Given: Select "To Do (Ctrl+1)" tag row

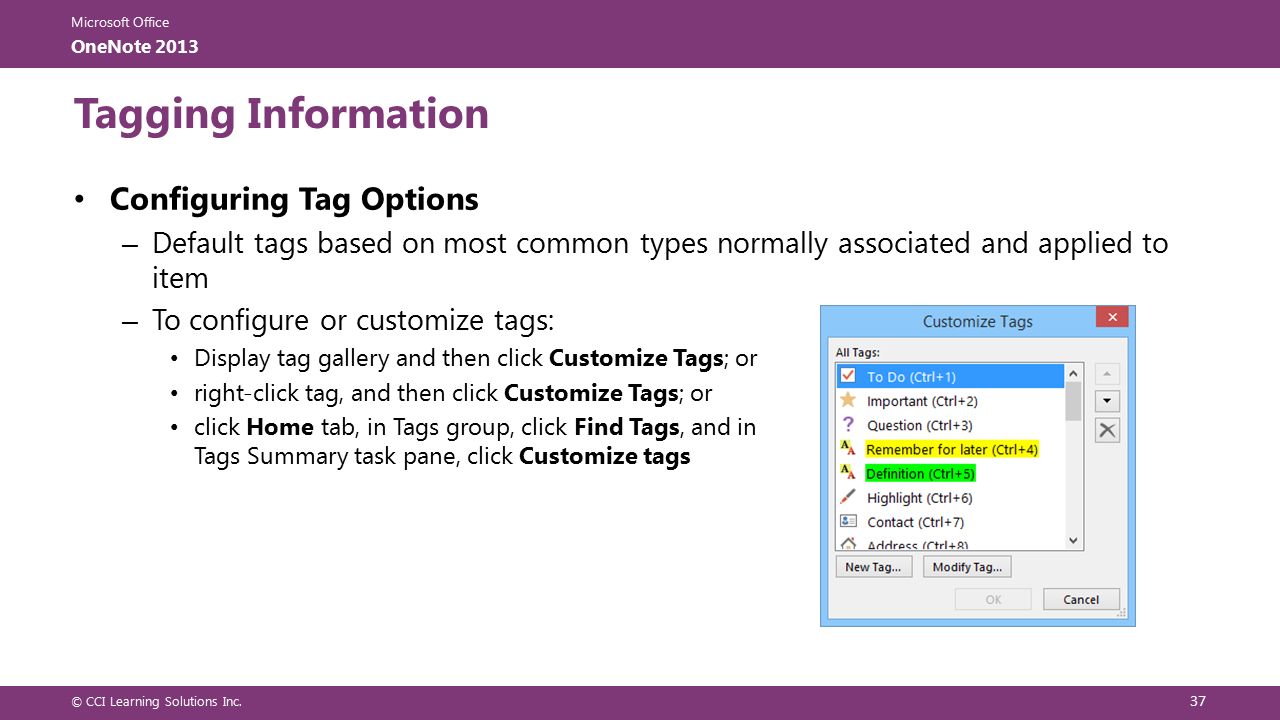Looking at the screenshot, I should [951, 376].
